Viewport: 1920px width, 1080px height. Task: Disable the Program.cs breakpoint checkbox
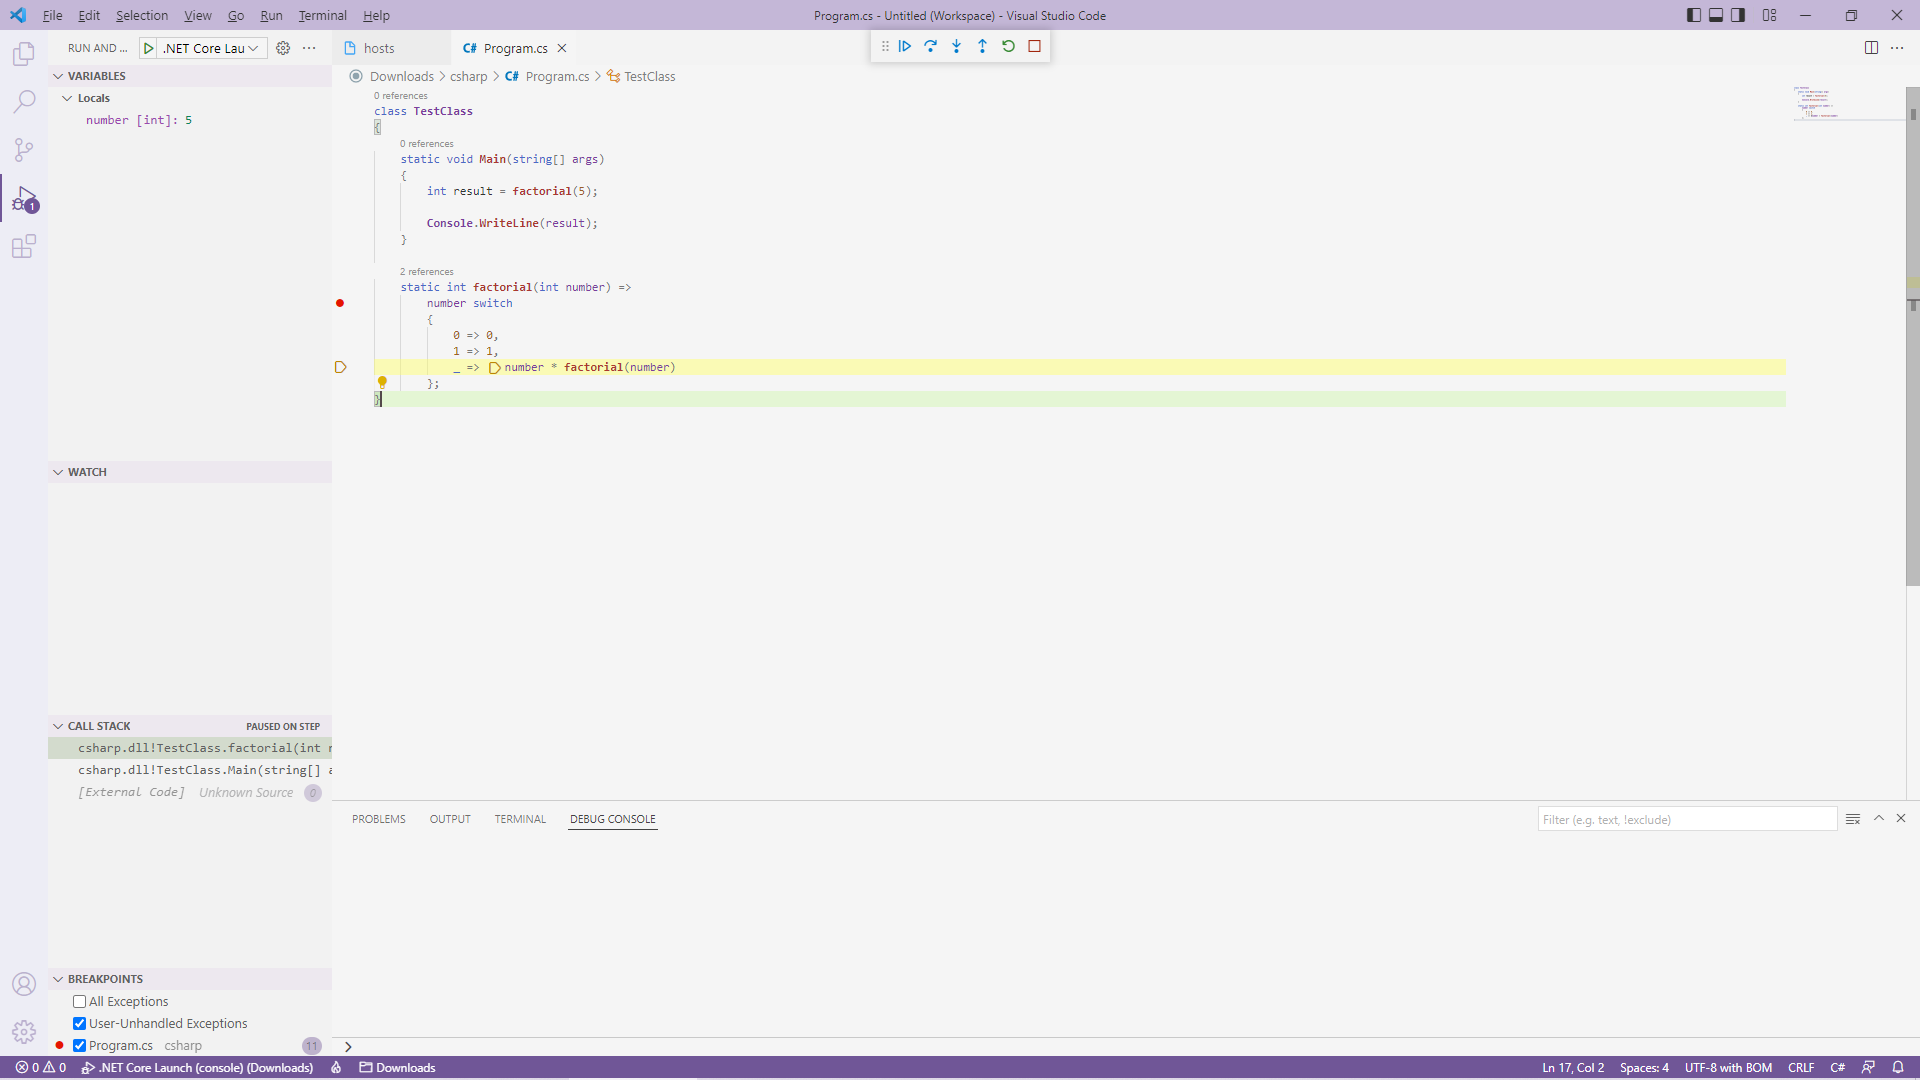pos(79,1045)
